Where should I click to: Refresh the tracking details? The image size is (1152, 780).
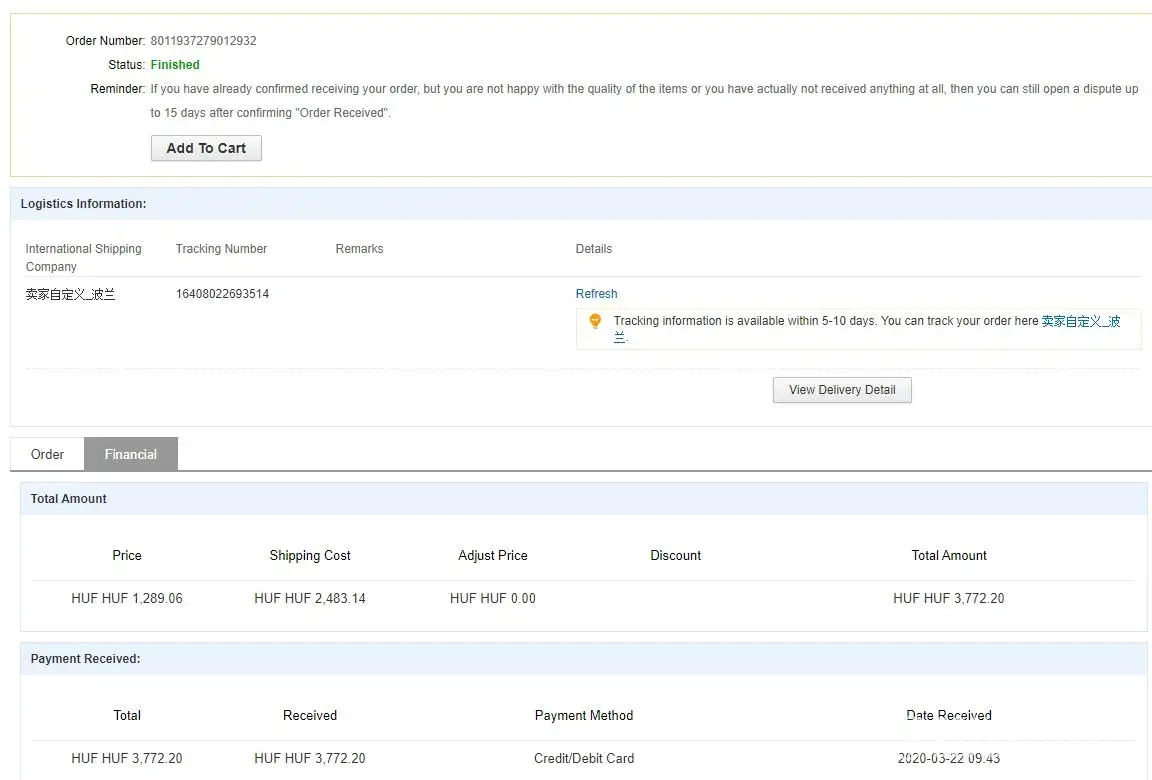click(596, 294)
